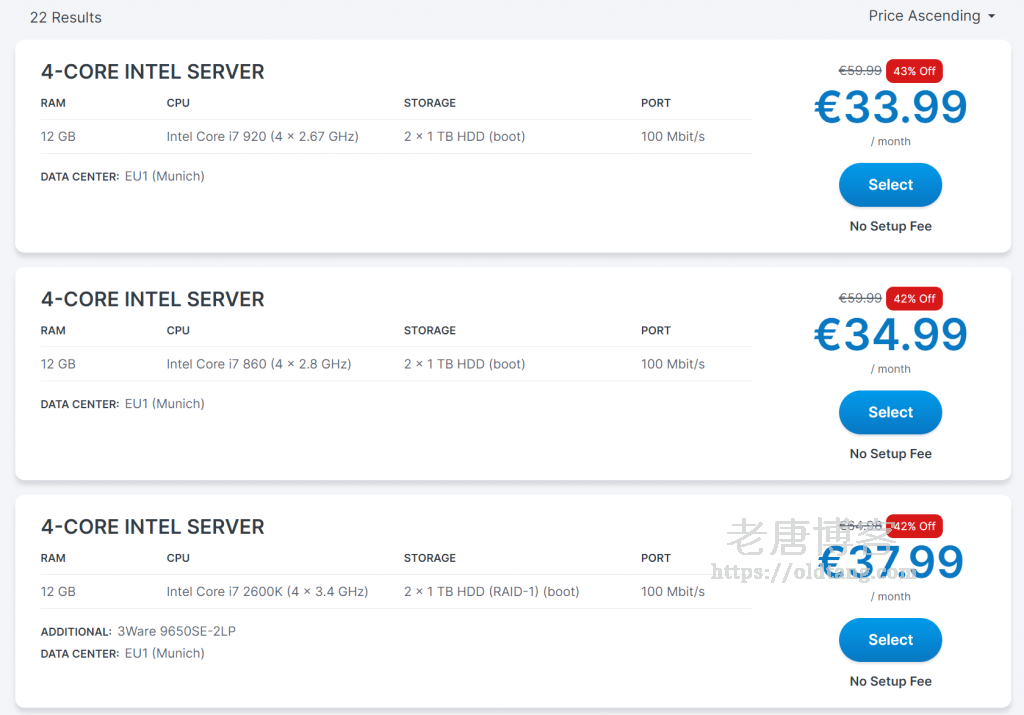This screenshot has height=715, width=1024.
Task: Click the third card's 4-CORE INTEL SERVER title
Action: pyautogui.click(x=152, y=527)
